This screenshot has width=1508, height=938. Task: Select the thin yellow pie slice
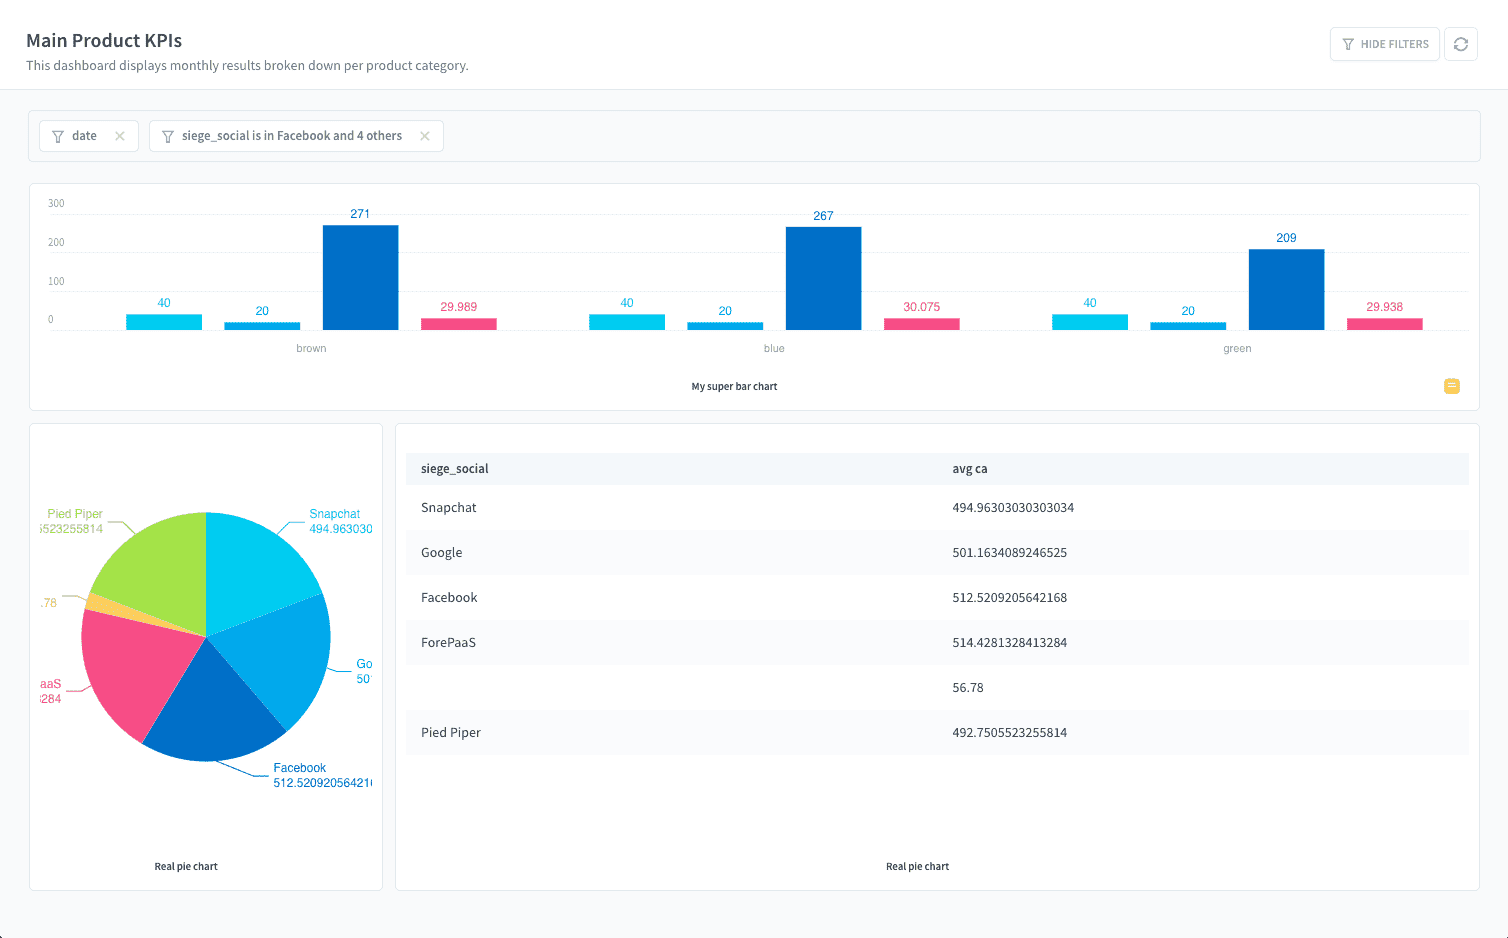110,604
